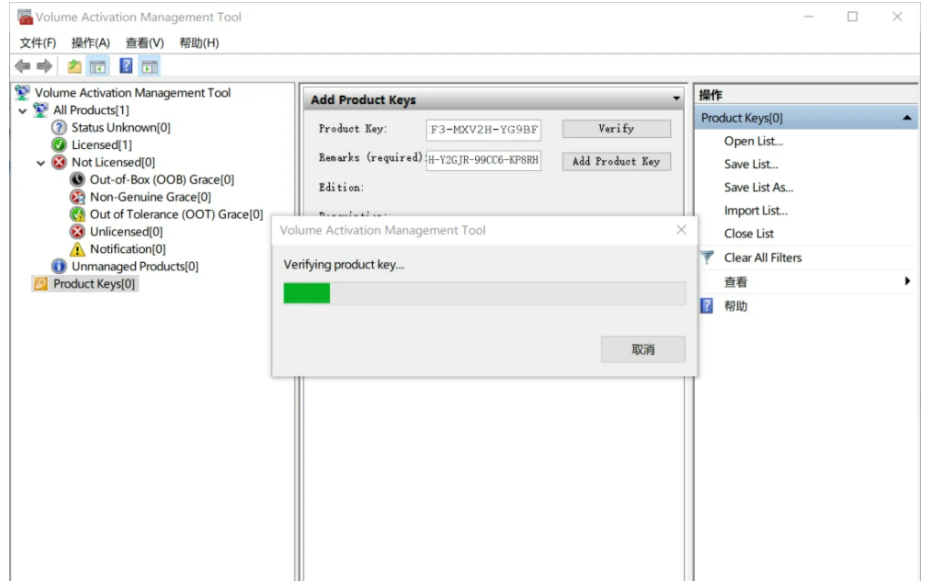Select Product Keys[0] in the tree
The width and height of the screenshot is (925, 581).
click(94, 284)
